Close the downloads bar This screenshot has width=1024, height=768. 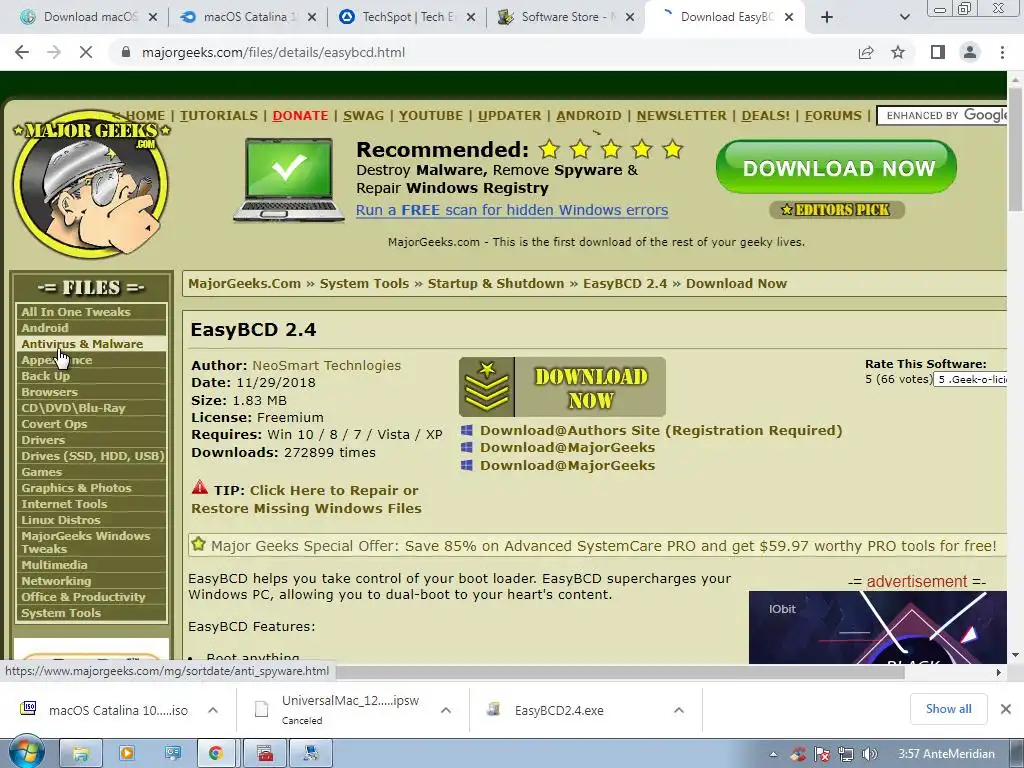(1006, 709)
